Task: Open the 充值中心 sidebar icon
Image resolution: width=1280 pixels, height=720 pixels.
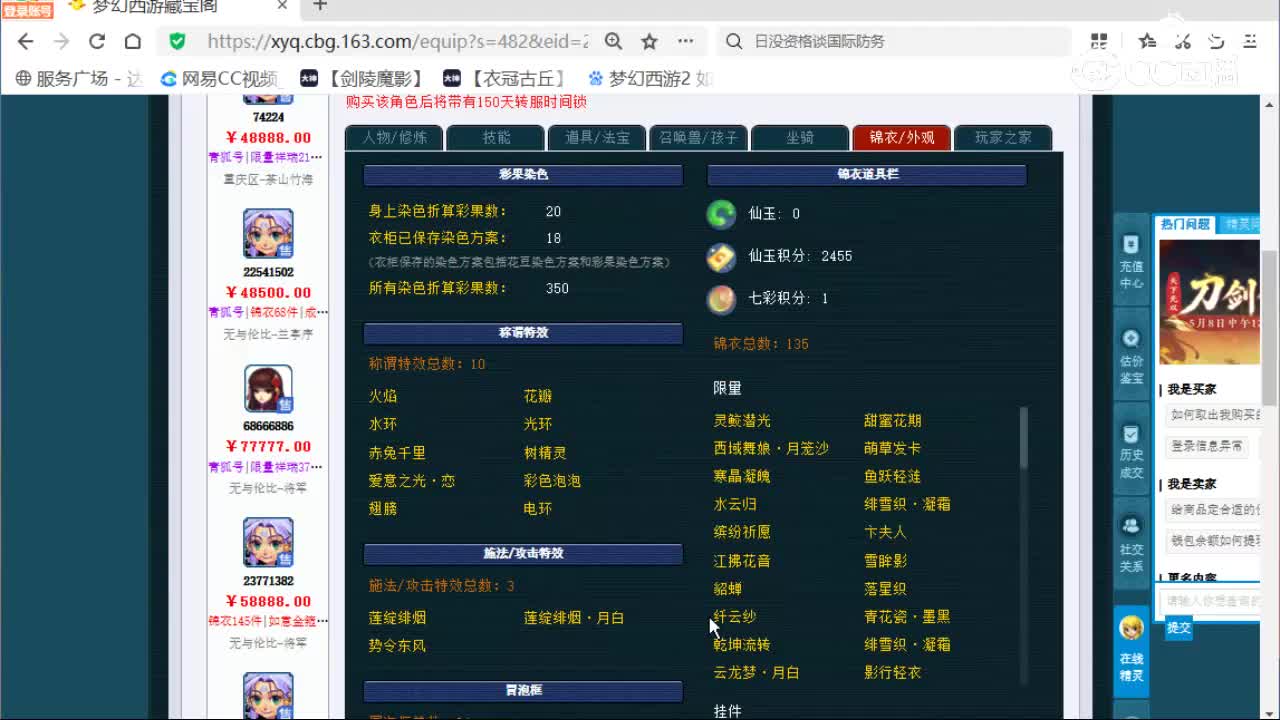Action: (1131, 261)
